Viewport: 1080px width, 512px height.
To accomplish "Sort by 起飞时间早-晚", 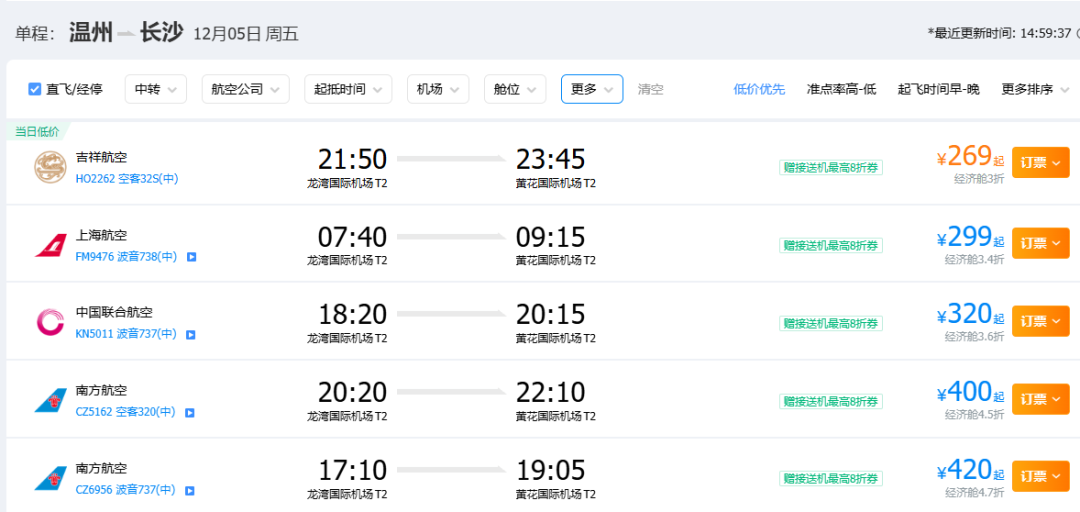I will coord(938,89).
